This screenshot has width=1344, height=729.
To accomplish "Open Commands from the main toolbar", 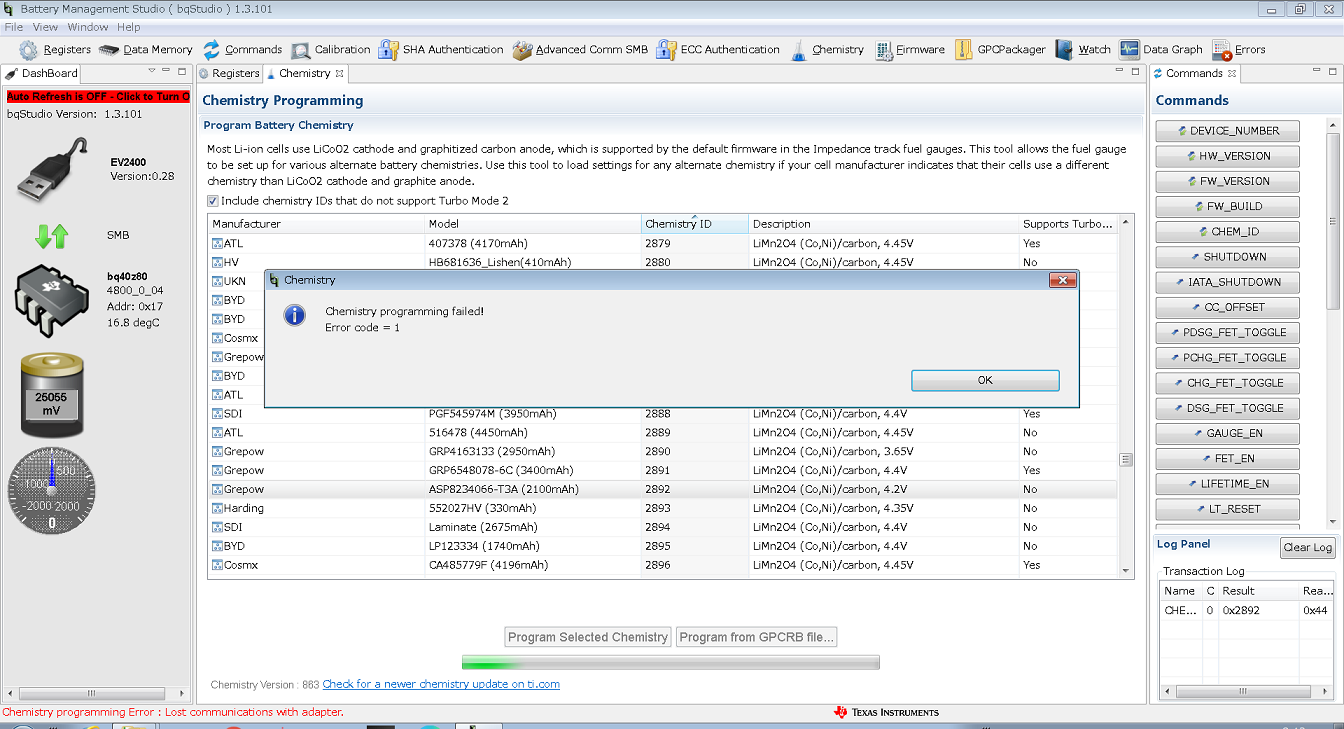I will pyautogui.click(x=242, y=50).
